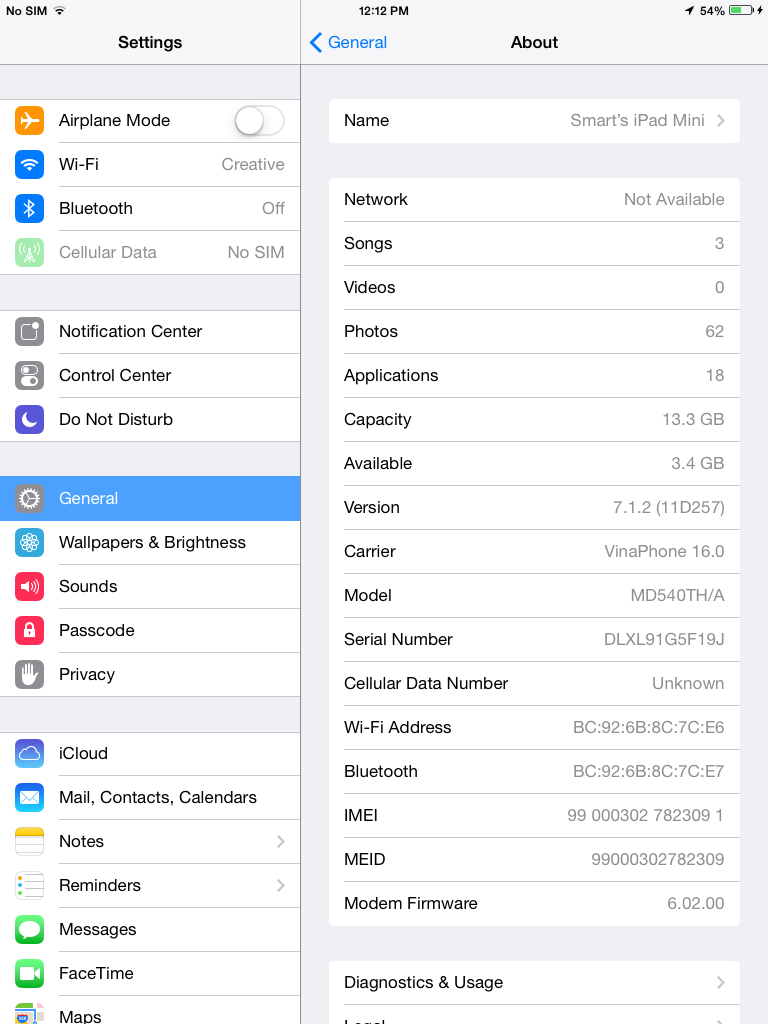Open the Control Center icon
The height and width of the screenshot is (1024, 768).
coord(29,376)
